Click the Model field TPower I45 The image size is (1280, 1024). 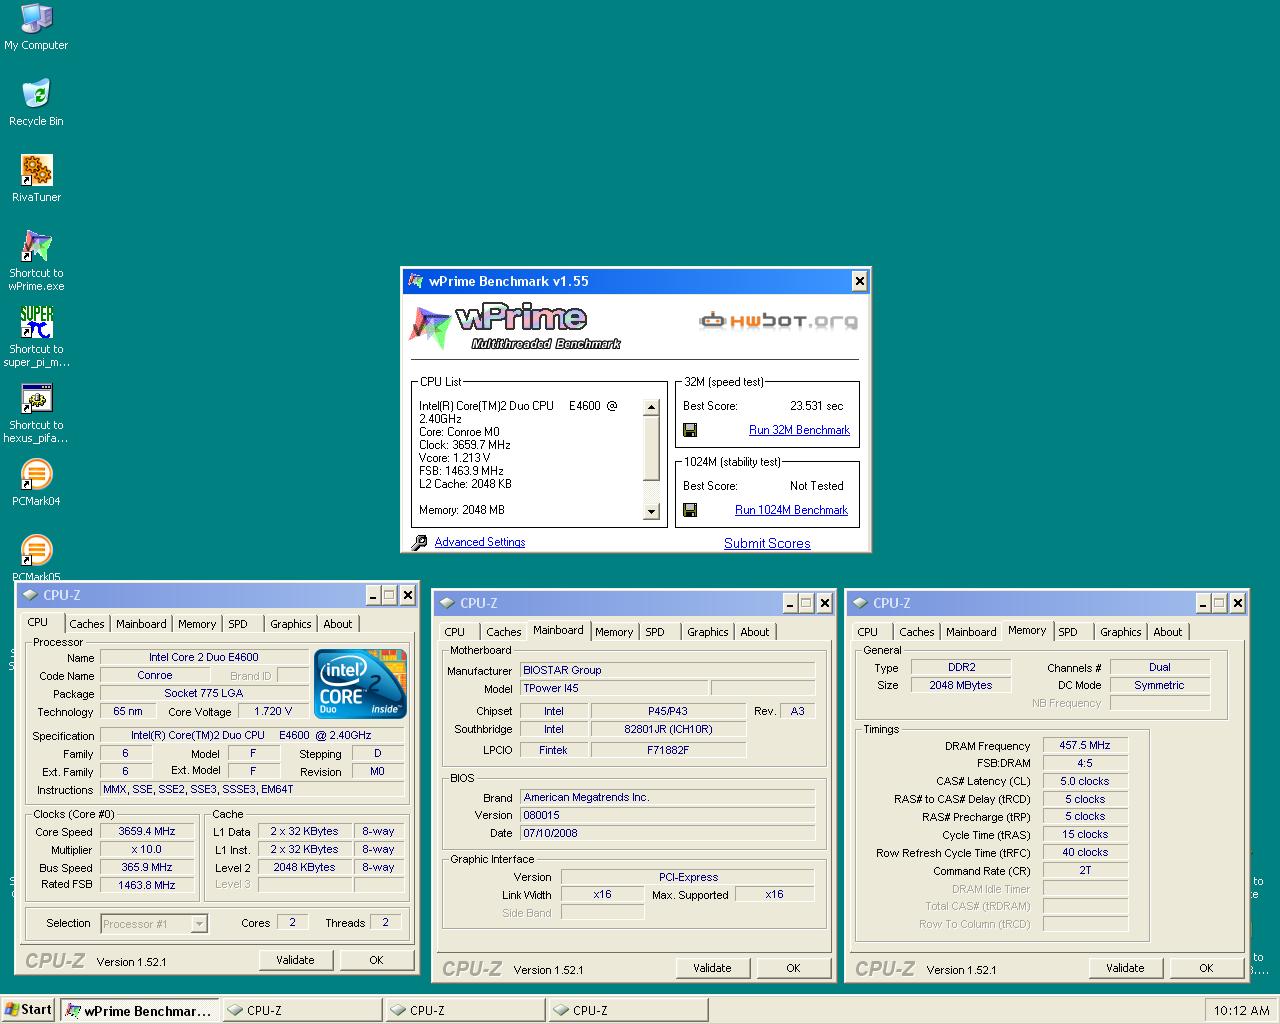(x=614, y=689)
